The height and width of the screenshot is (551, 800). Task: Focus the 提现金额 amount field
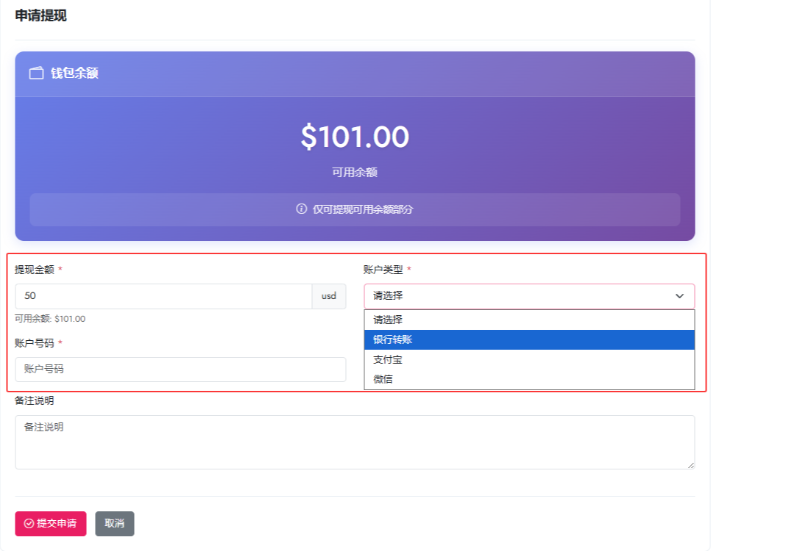(x=163, y=296)
